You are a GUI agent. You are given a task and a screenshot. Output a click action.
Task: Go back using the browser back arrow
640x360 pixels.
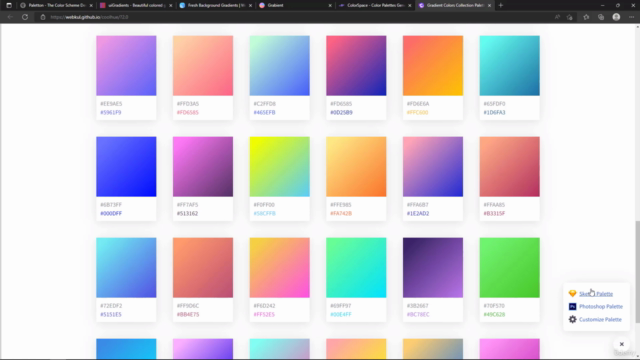coord(10,17)
